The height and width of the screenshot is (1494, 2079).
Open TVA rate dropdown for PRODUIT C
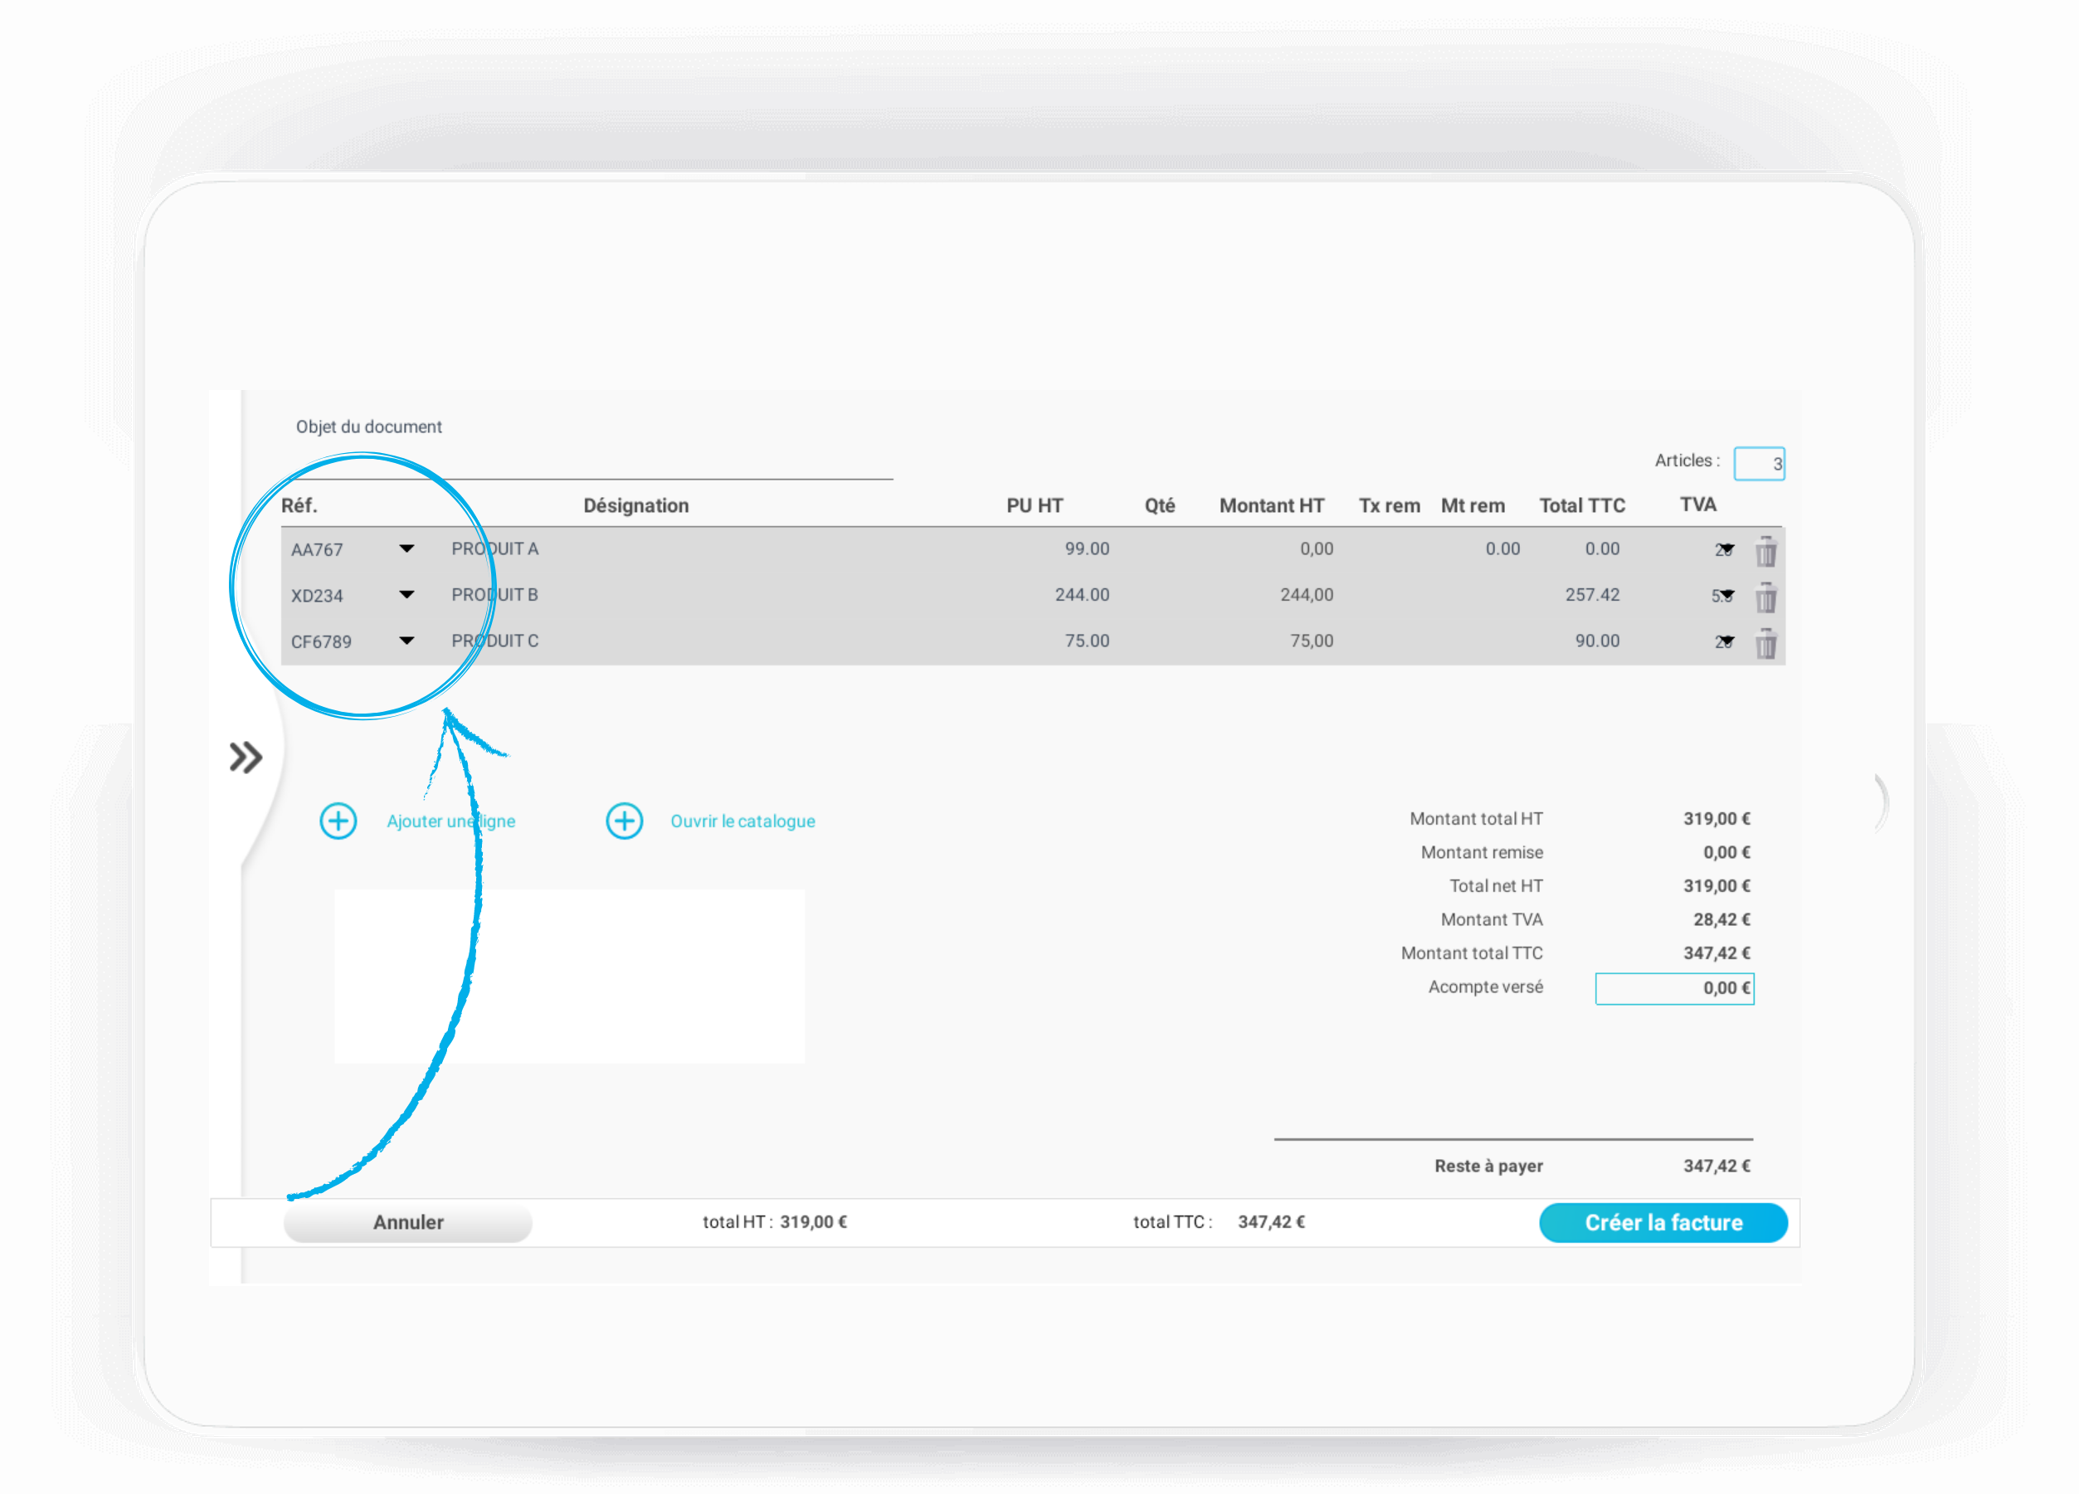tap(1725, 641)
